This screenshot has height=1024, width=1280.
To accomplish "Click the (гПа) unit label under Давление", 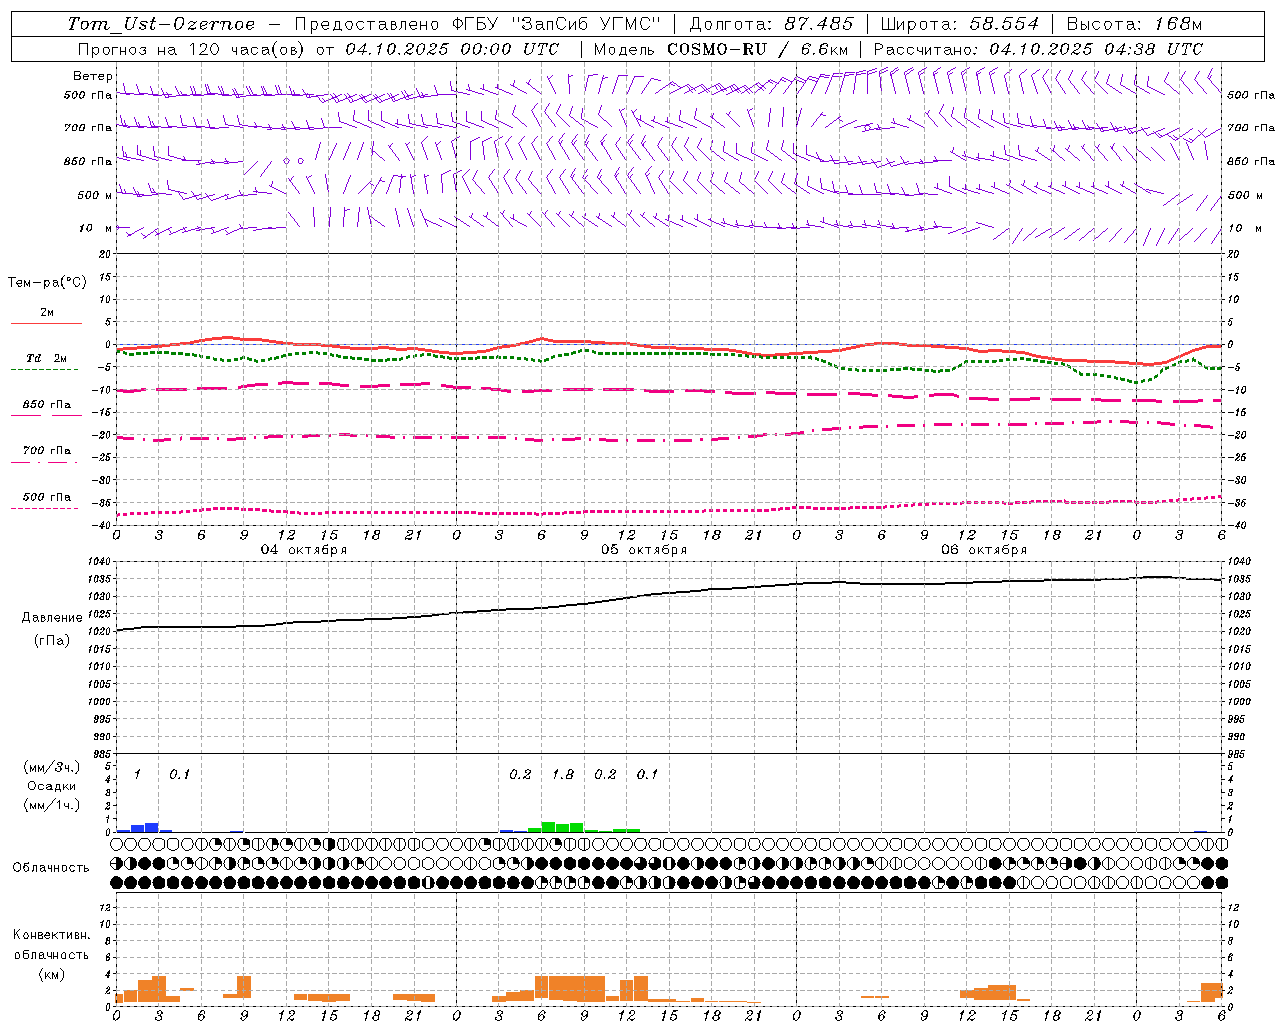I will (x=52, y=641).
